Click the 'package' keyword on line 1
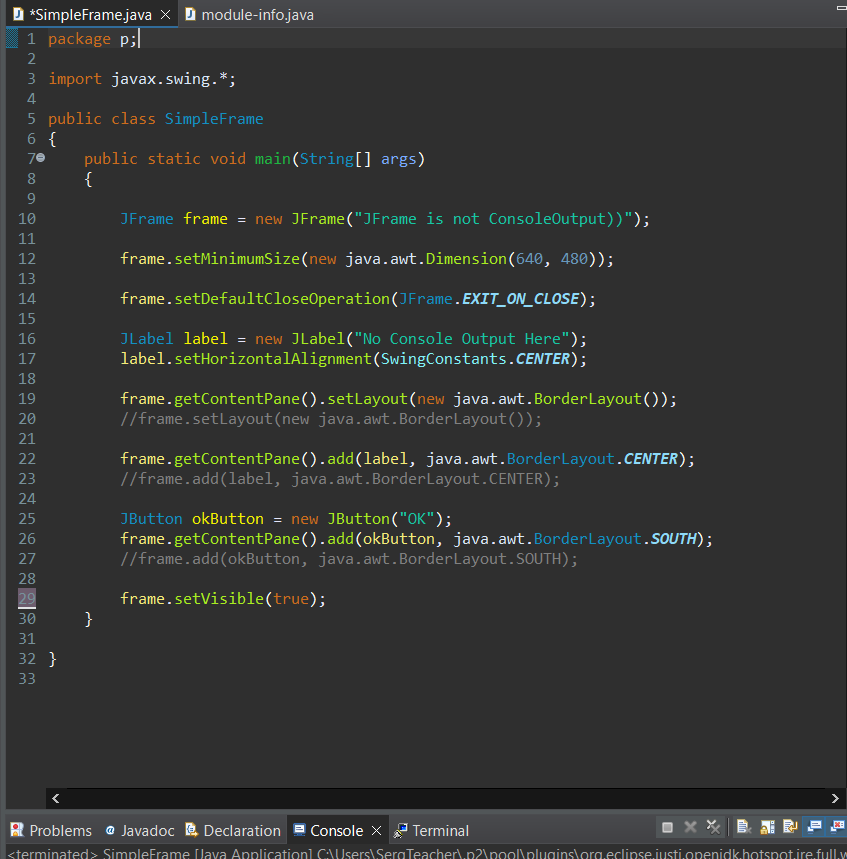Image resolution: width=847 pixels, height=859 pixels. pyautogui.click(x=79, y=39)
